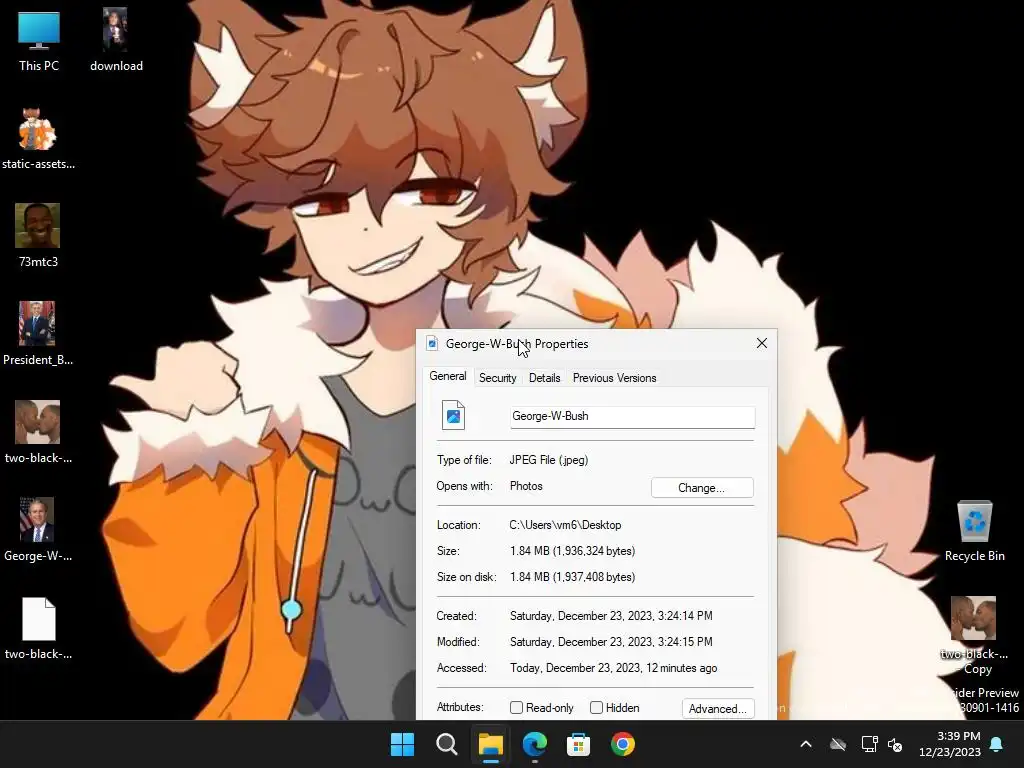
Task: Show hidden system tray icons
Action: [x=806, y=744]
